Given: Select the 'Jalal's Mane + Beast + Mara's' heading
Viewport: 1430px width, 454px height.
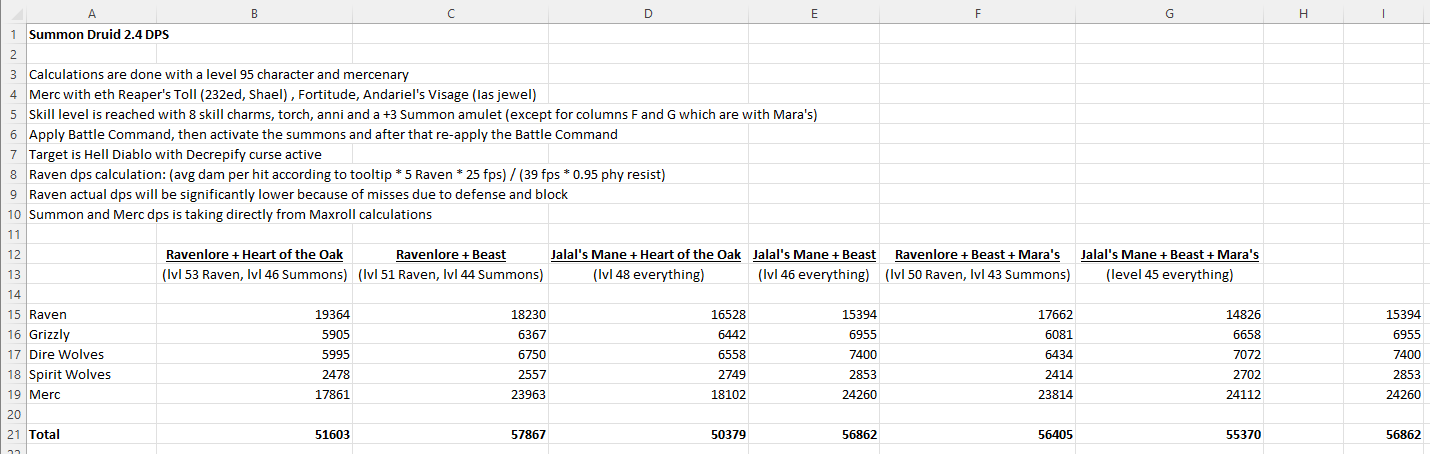Looking at the screenshot, I should click(x=1169, y=255).
